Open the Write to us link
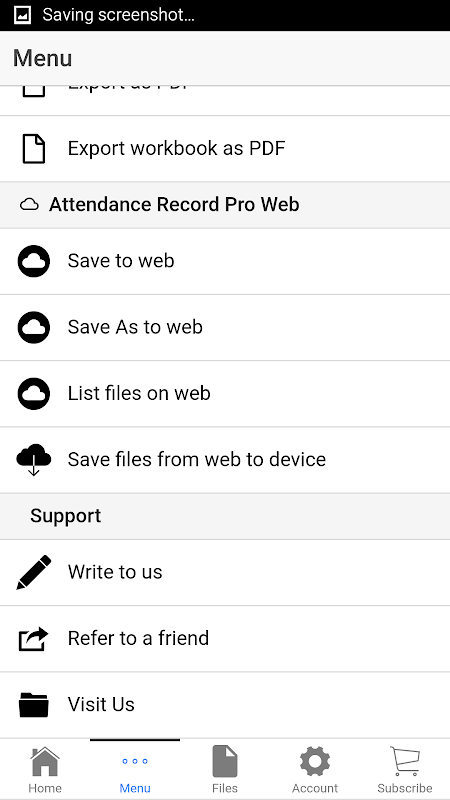 click(225, 572)
